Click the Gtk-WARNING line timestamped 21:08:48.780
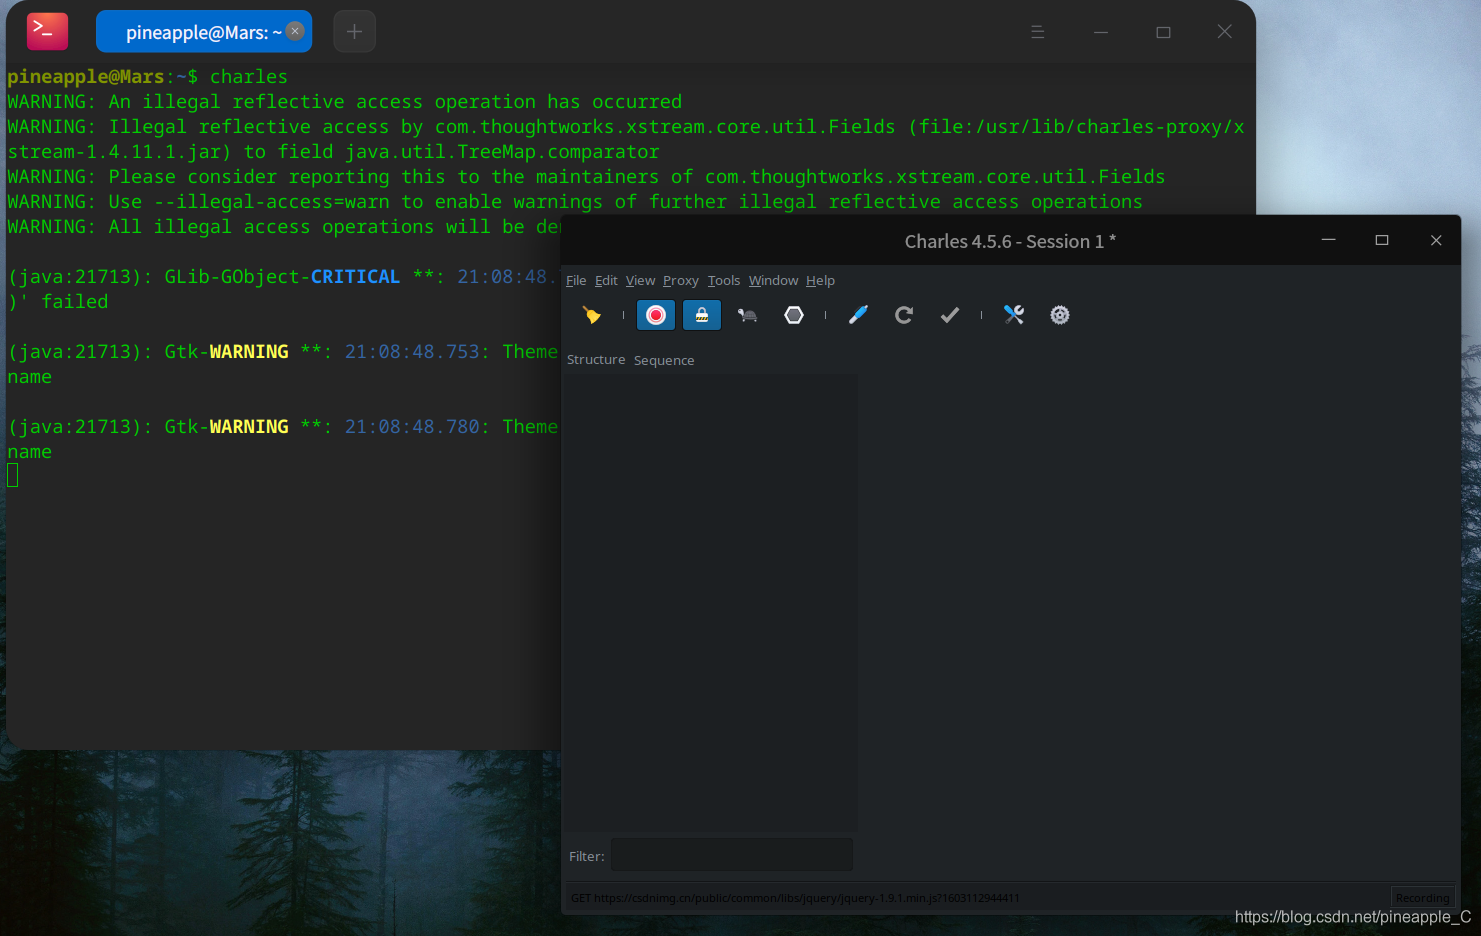 [283, 427]
